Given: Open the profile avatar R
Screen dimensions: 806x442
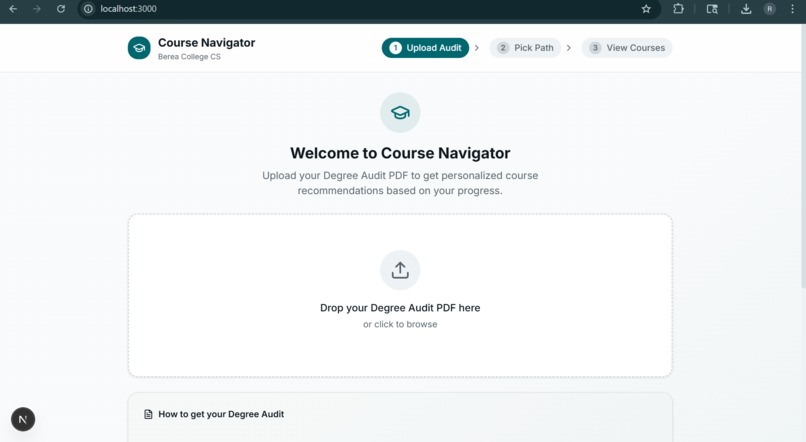Looking at the screenshot, I should click(x=770, y=9).
